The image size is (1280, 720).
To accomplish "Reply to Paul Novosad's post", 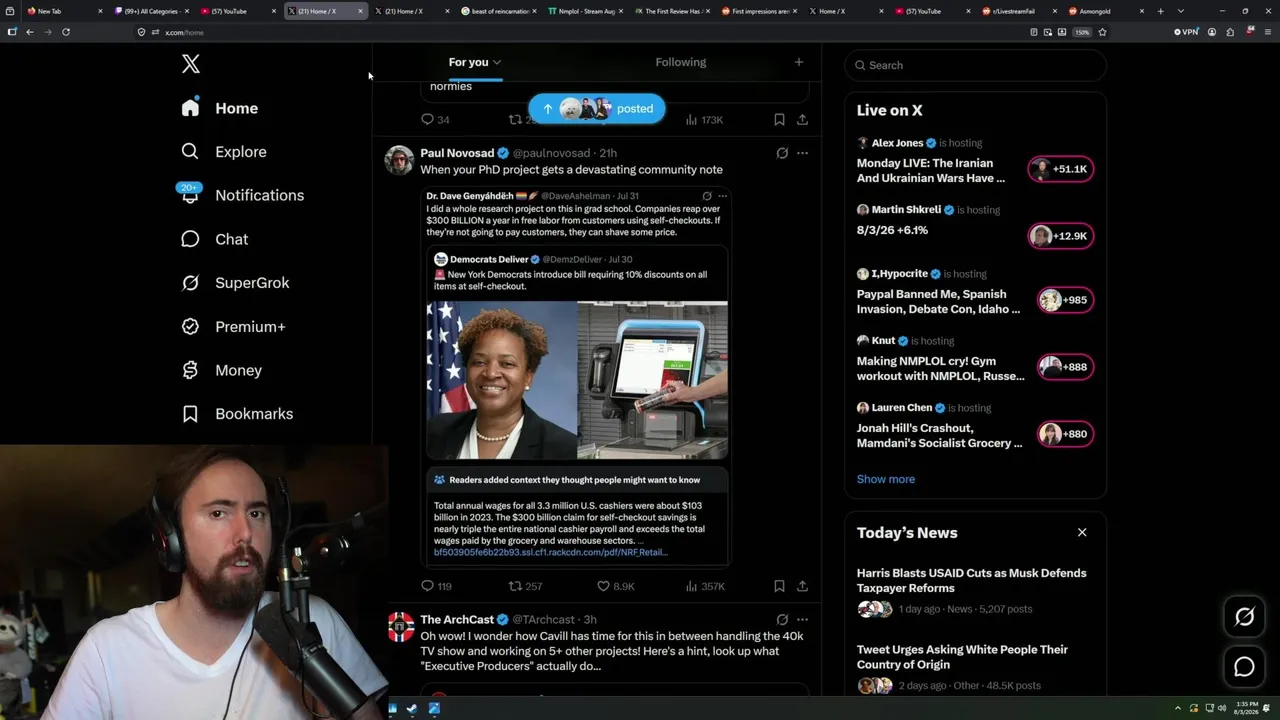I will coord(436,586).
